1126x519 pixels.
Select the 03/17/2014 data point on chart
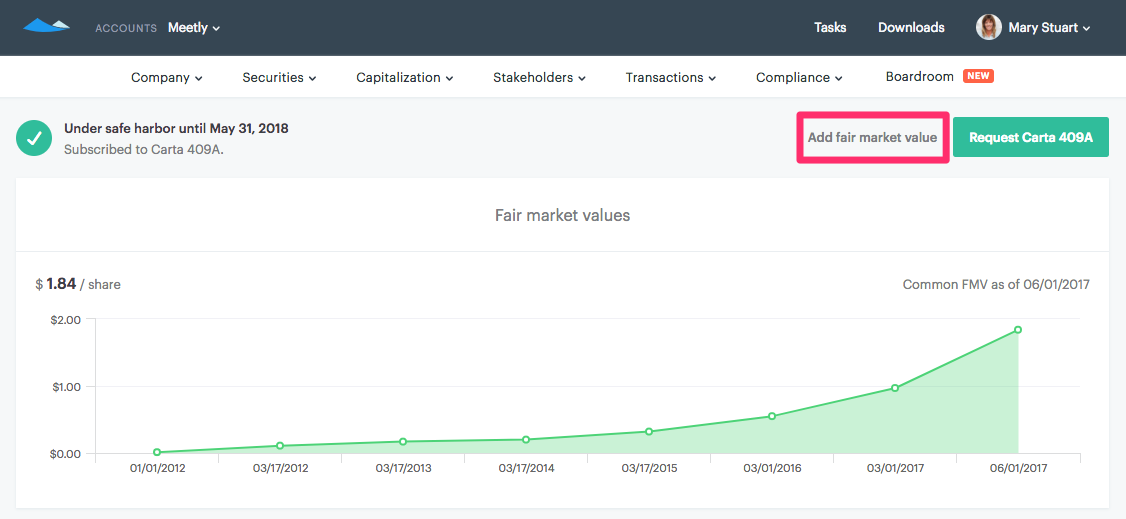pos(526,439)
